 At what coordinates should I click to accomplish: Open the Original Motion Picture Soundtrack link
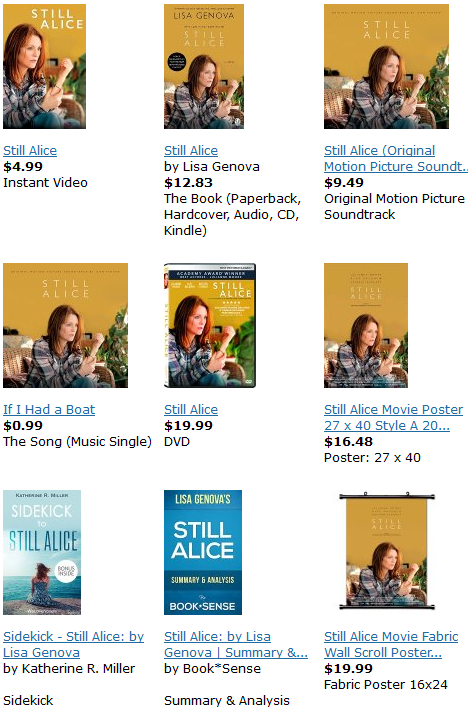[x=396, y=158]
